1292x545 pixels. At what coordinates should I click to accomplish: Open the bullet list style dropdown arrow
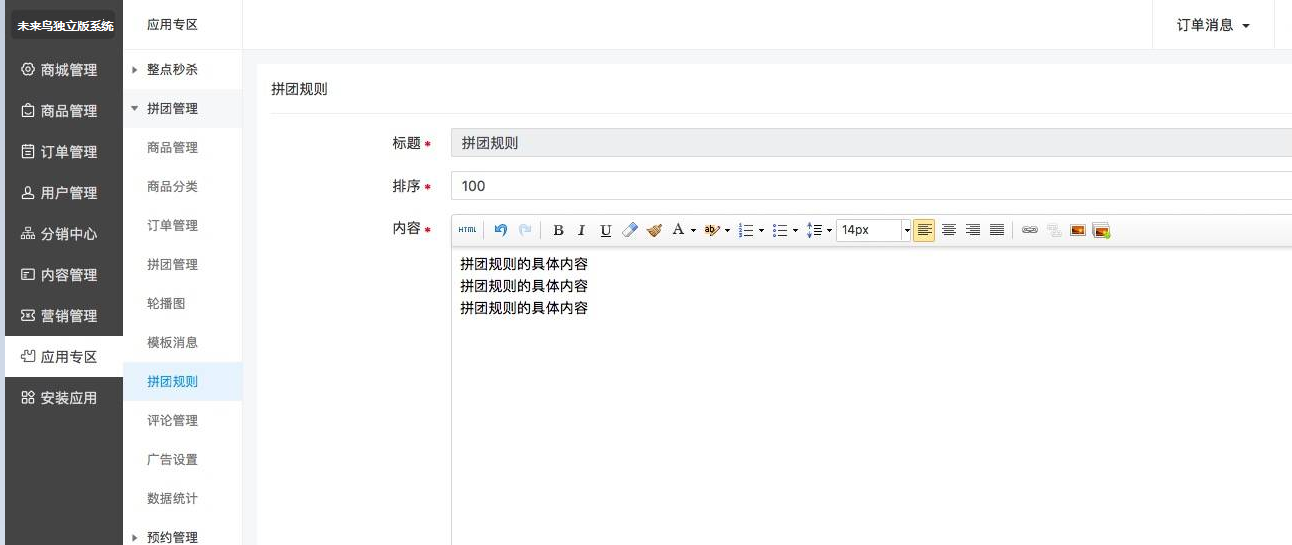pos(795,230)
